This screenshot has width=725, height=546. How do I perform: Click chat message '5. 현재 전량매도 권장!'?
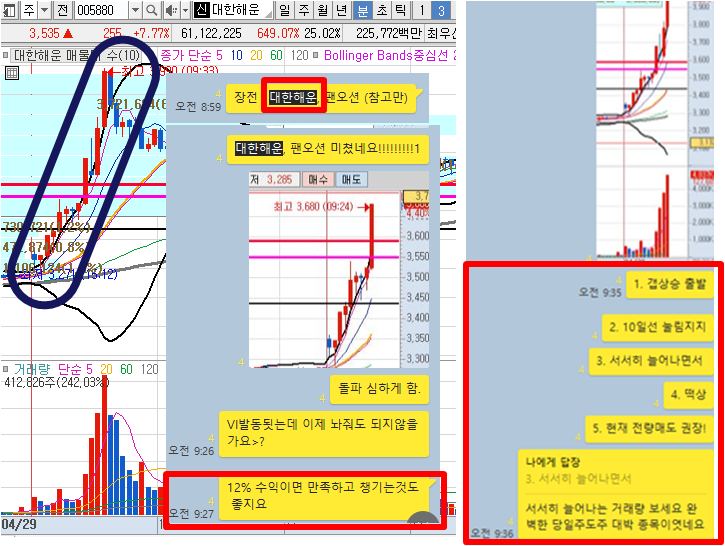click(x=649, y=429)
